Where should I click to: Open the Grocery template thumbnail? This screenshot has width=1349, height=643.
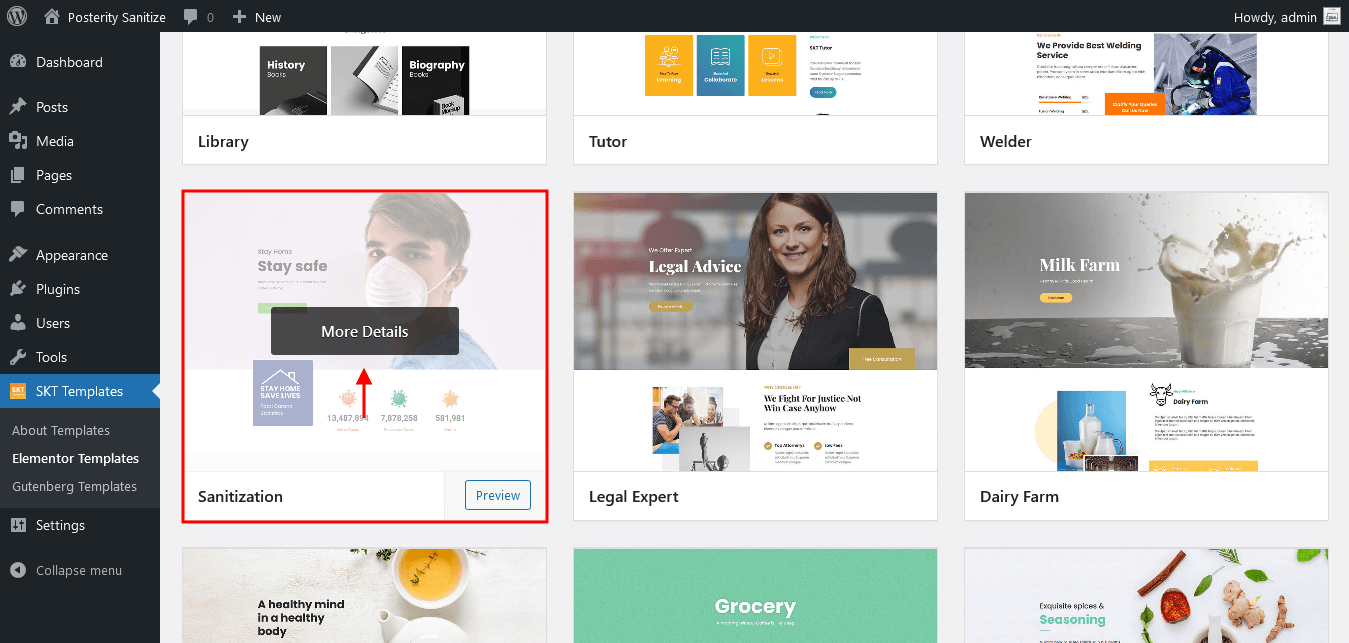[755, 596]
